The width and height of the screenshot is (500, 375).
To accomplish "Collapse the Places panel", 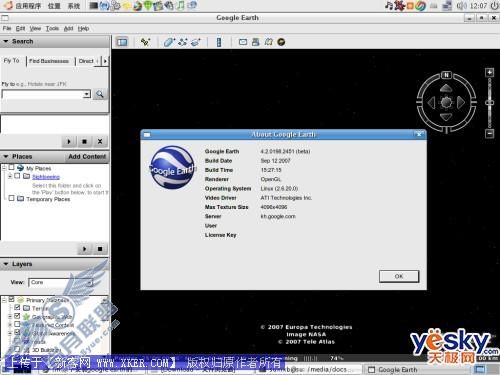I will click(6, 156).
